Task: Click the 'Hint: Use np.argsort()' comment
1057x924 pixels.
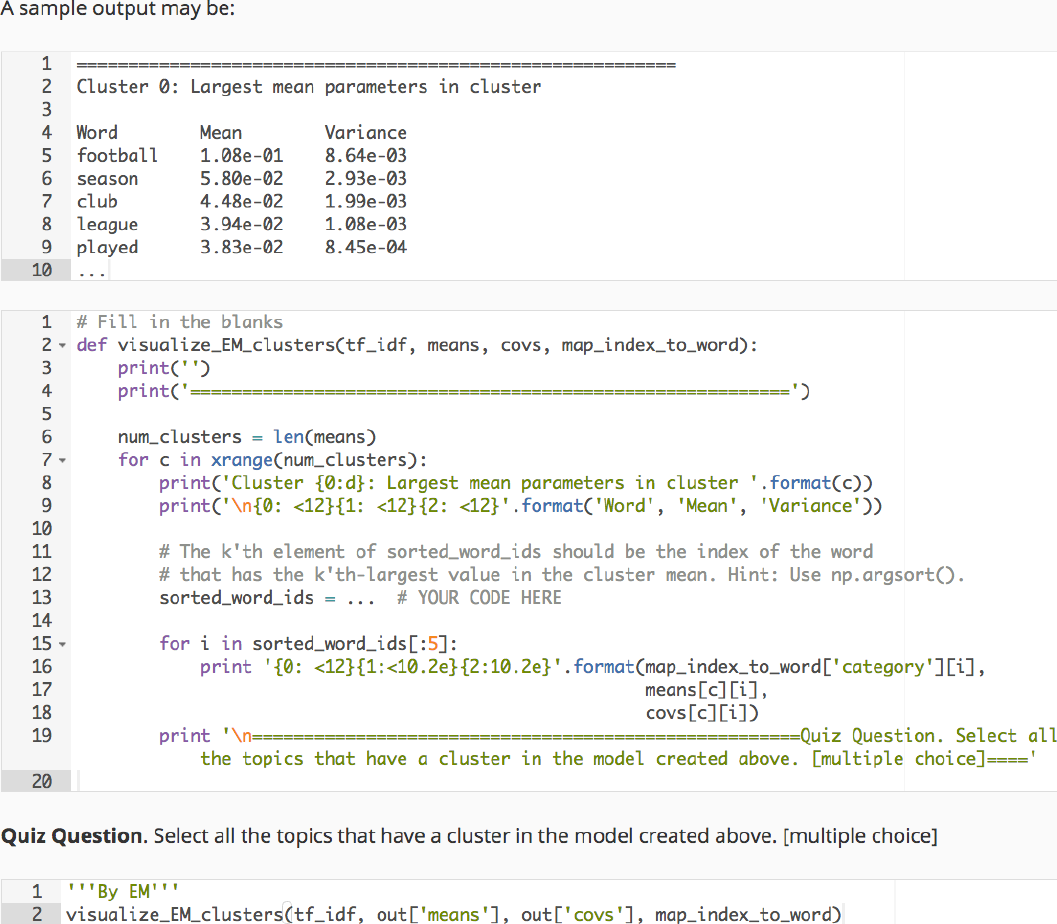Action: tap(846, 575)
